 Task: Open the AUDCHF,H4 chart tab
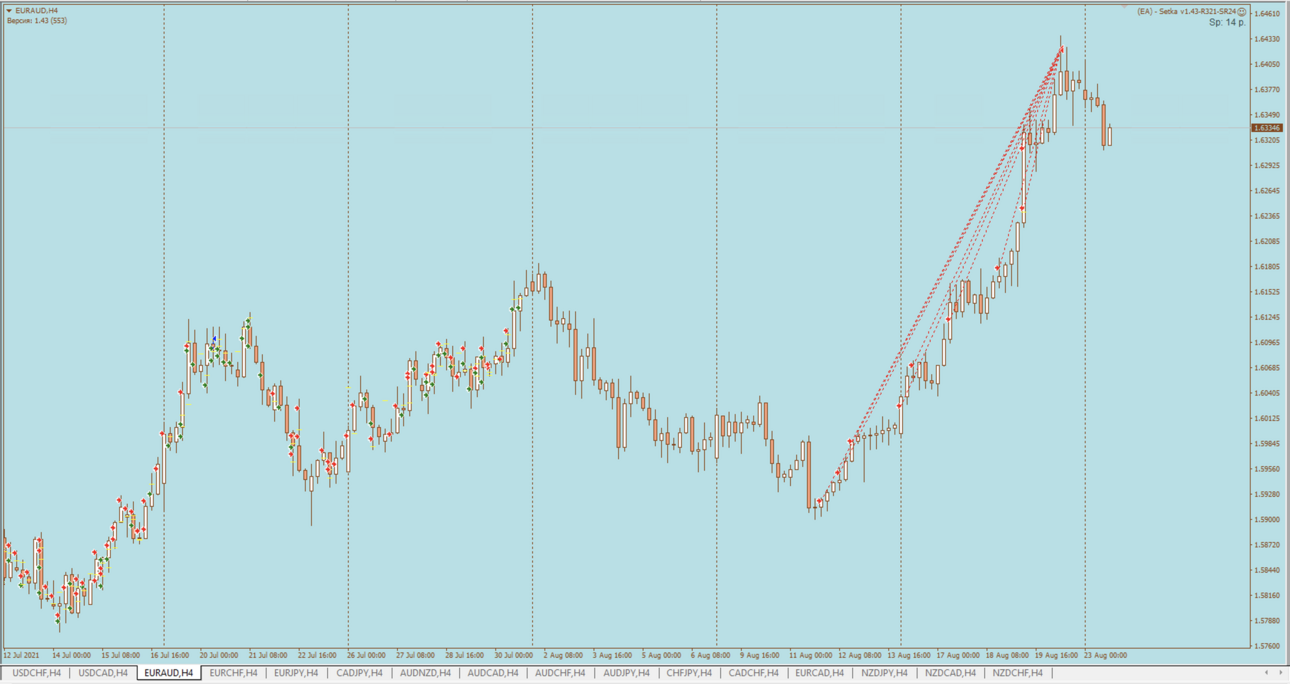pyautogui.click(x=560, y=673)
